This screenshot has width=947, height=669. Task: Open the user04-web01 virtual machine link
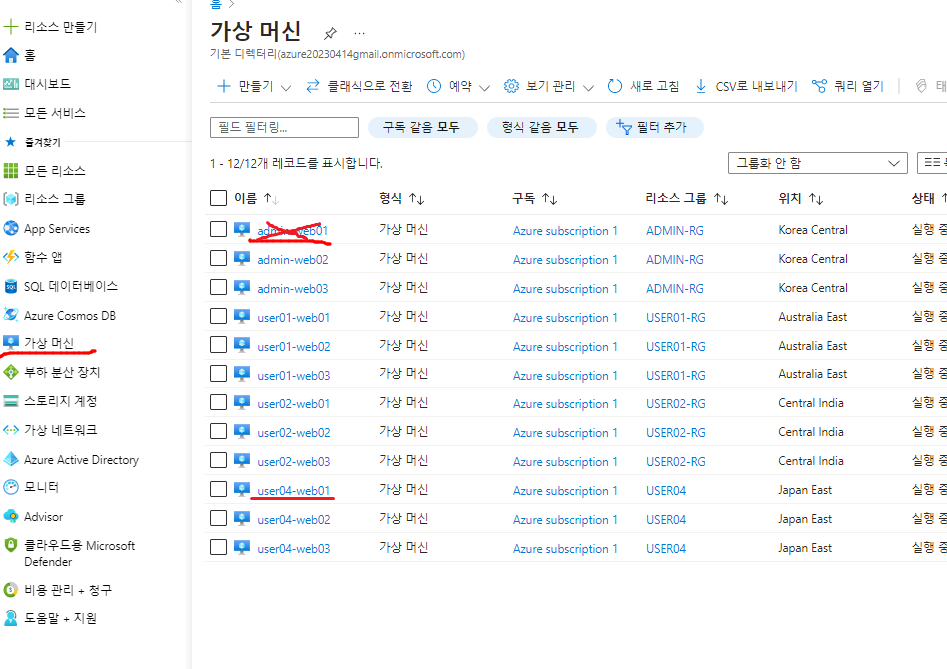pyautogui.click(x=294, y=490)
